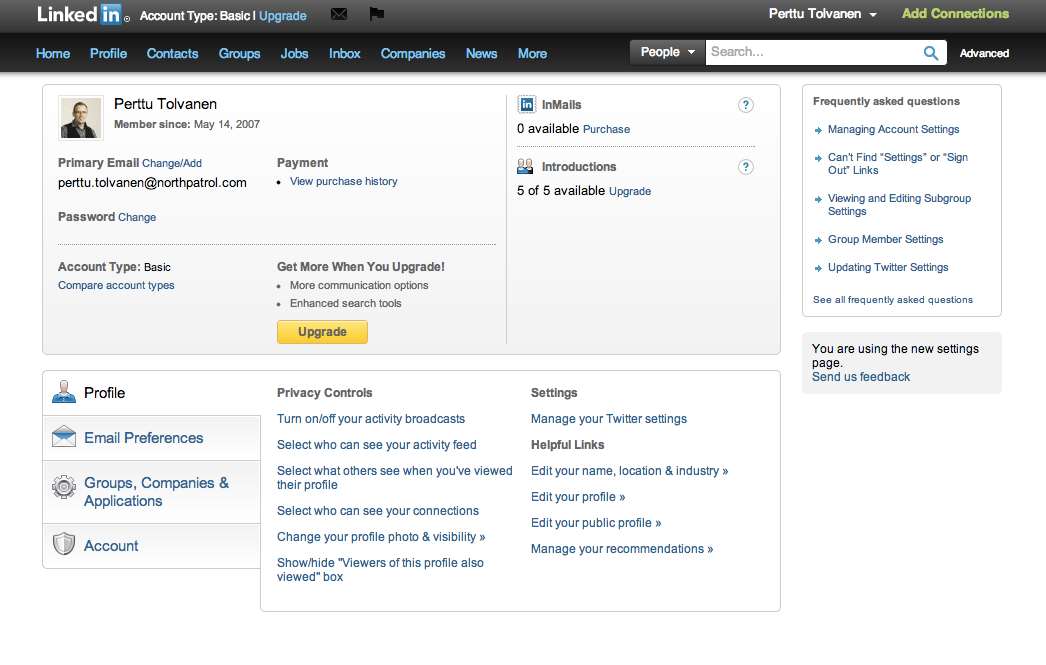Click the Account shield icon

(x=64, y=544)
